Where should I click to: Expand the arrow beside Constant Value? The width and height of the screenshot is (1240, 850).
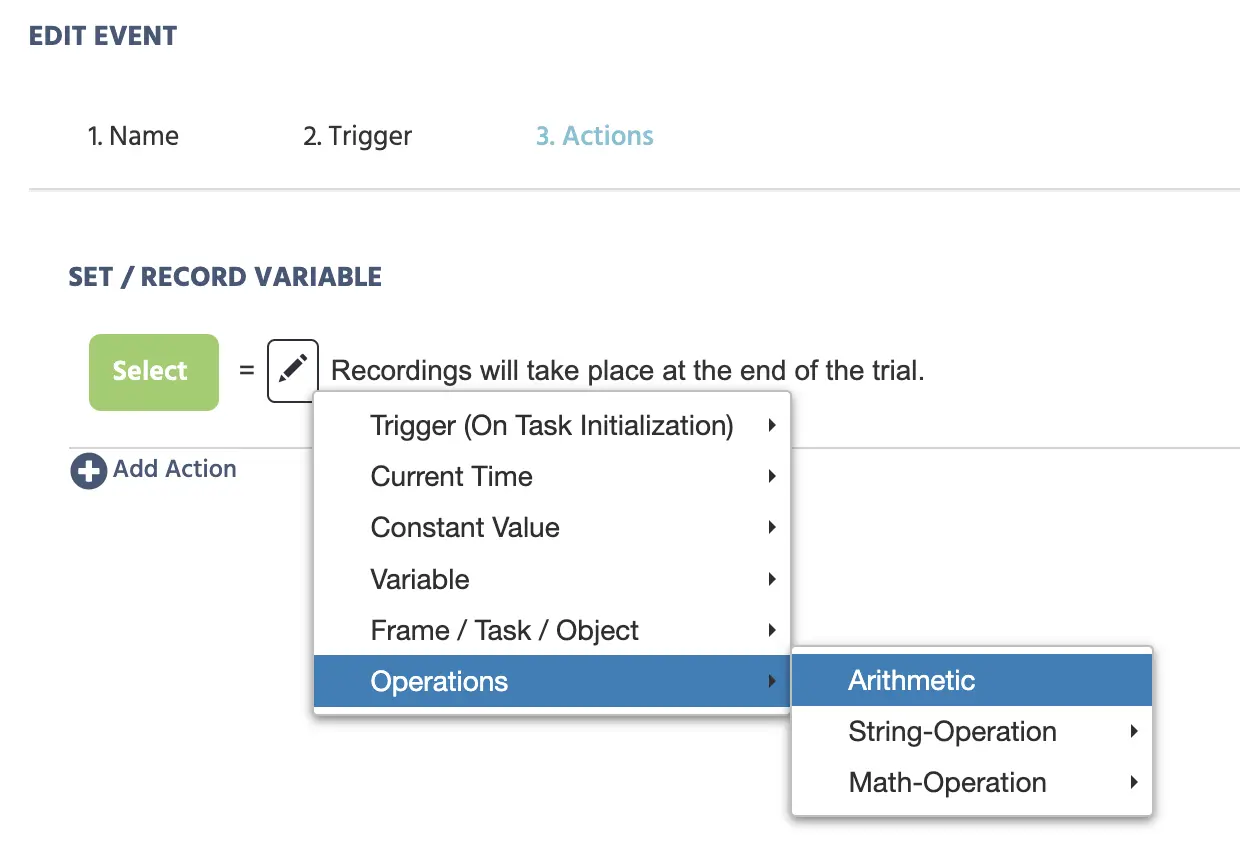click(772, 528)
